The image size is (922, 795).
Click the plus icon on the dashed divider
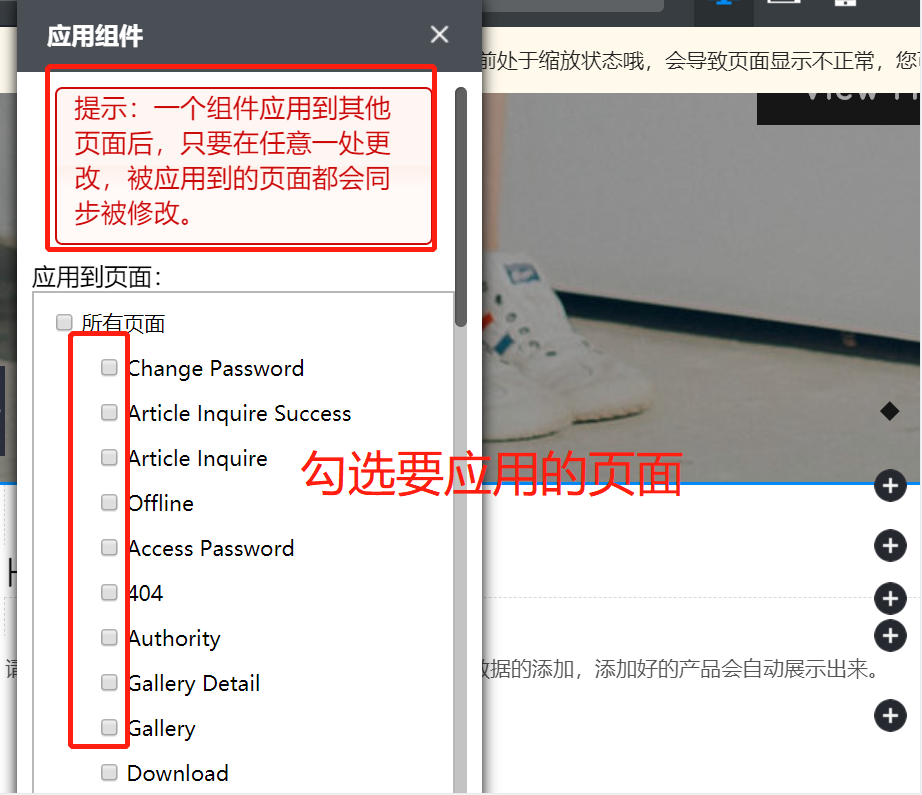tap(890, 599)
